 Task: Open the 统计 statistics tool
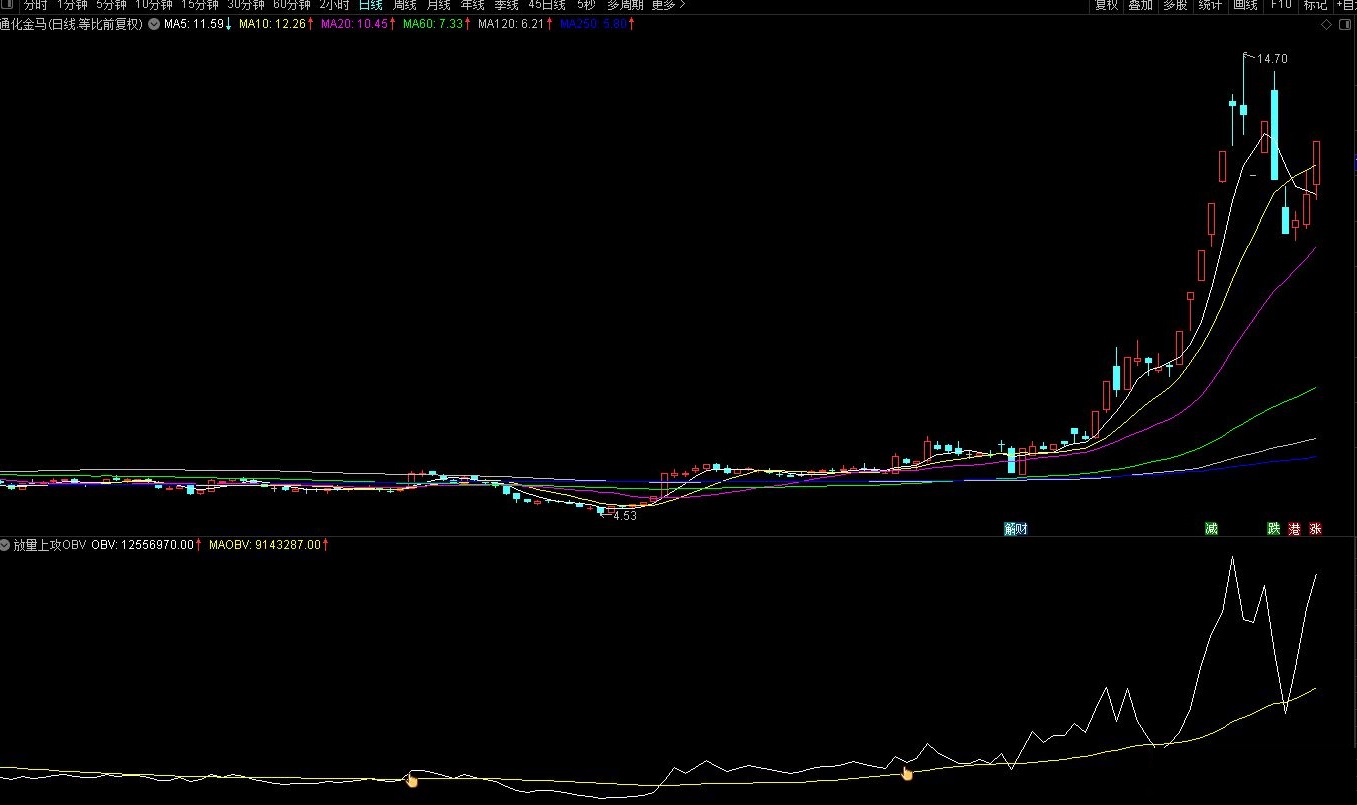[x=1210, y=5]
